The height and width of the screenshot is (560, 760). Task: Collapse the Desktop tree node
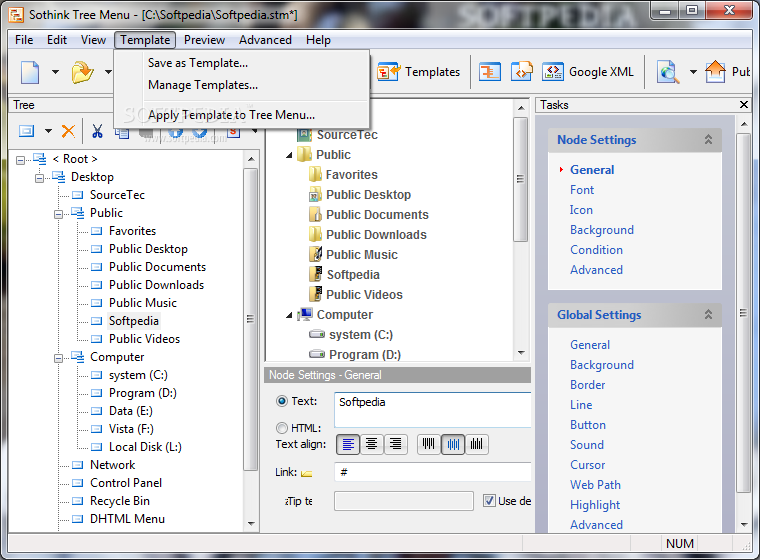click(x=39, y=178)
